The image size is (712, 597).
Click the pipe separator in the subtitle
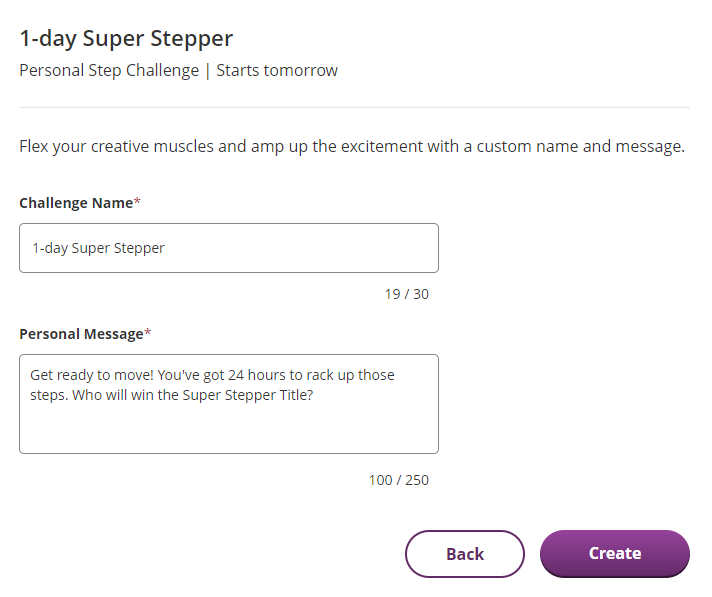[x=208, y=71]
